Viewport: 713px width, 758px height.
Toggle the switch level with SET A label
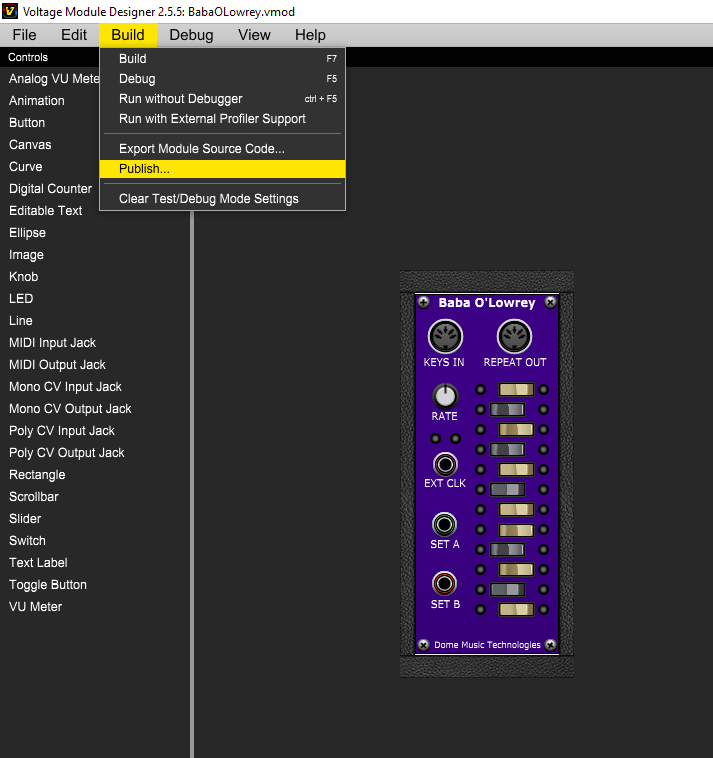[x=507, y=549]
